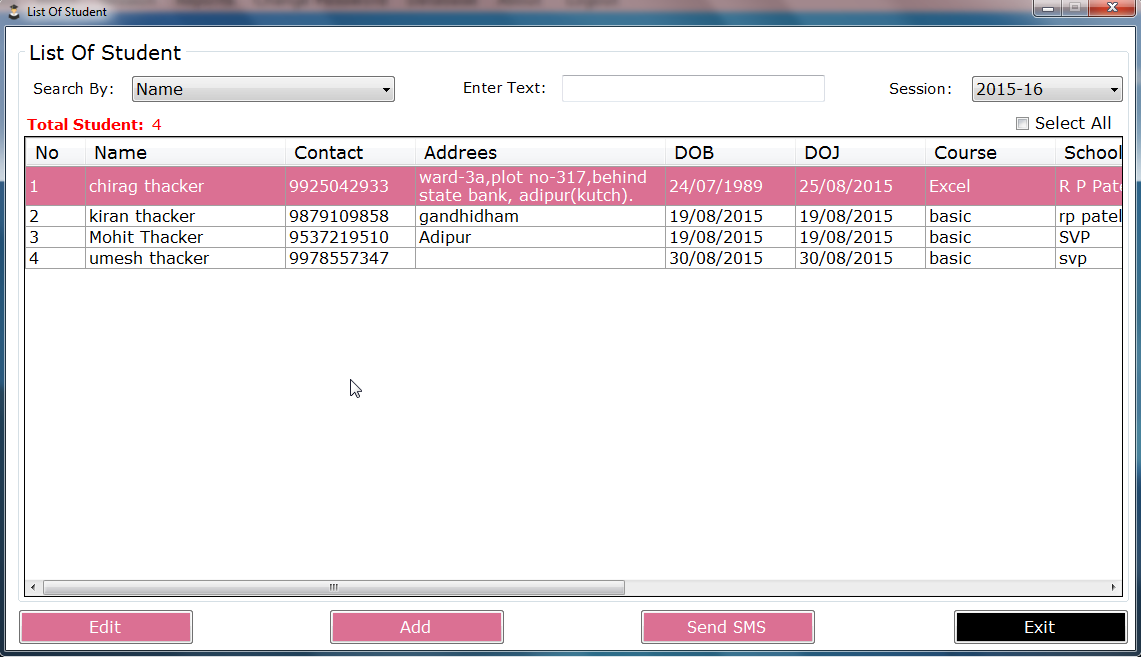The height and width of the screenshot is (657, 1141).
Task: Close the List Of Student window
Action: pyautogui.click(x=1112, y=8)
